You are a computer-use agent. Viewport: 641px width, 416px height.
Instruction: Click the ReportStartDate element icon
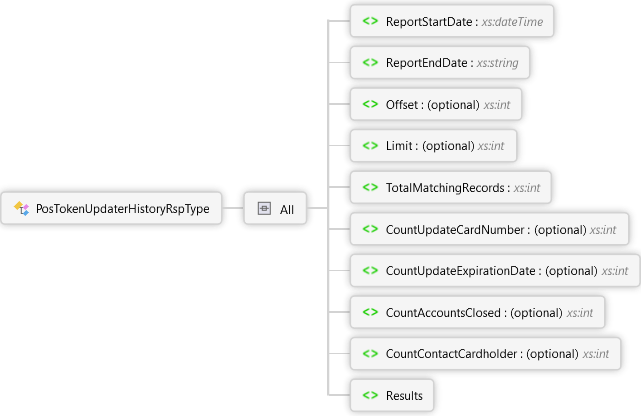(x=369, y=21)
